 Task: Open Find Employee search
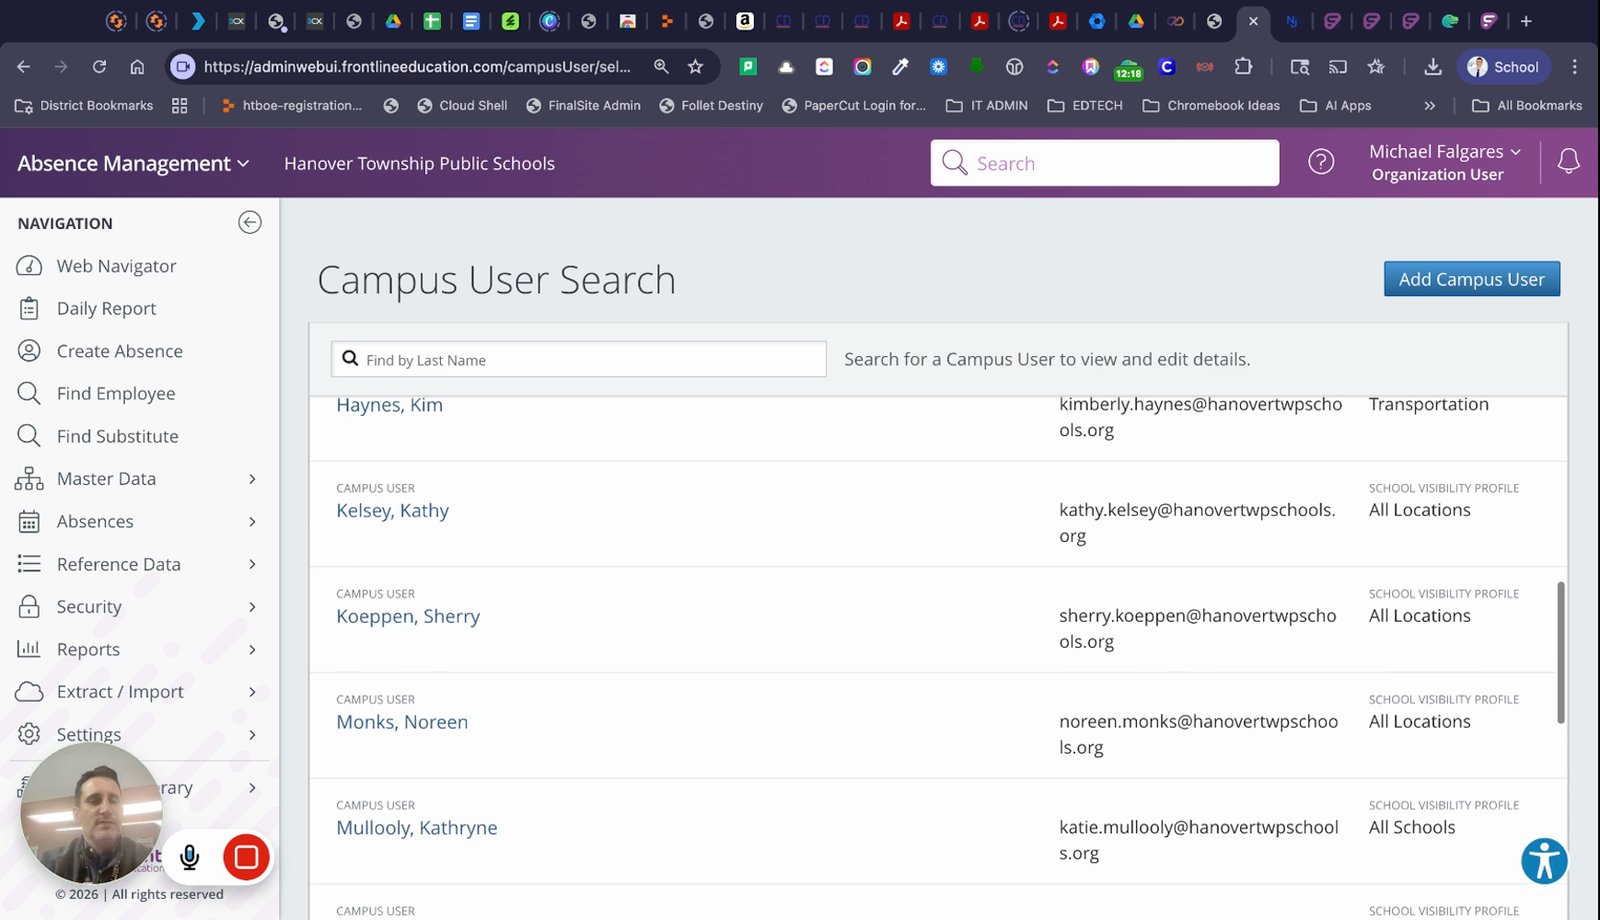point(116,393)
